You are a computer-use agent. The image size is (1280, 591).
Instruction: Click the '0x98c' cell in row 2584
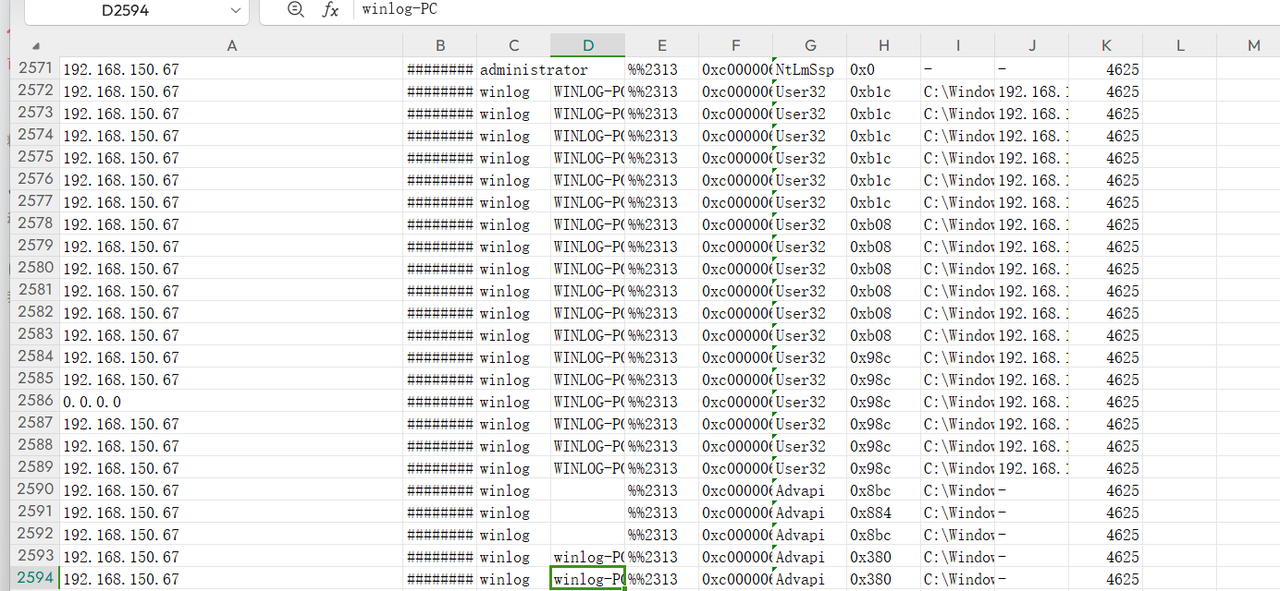tap(884, 358)
